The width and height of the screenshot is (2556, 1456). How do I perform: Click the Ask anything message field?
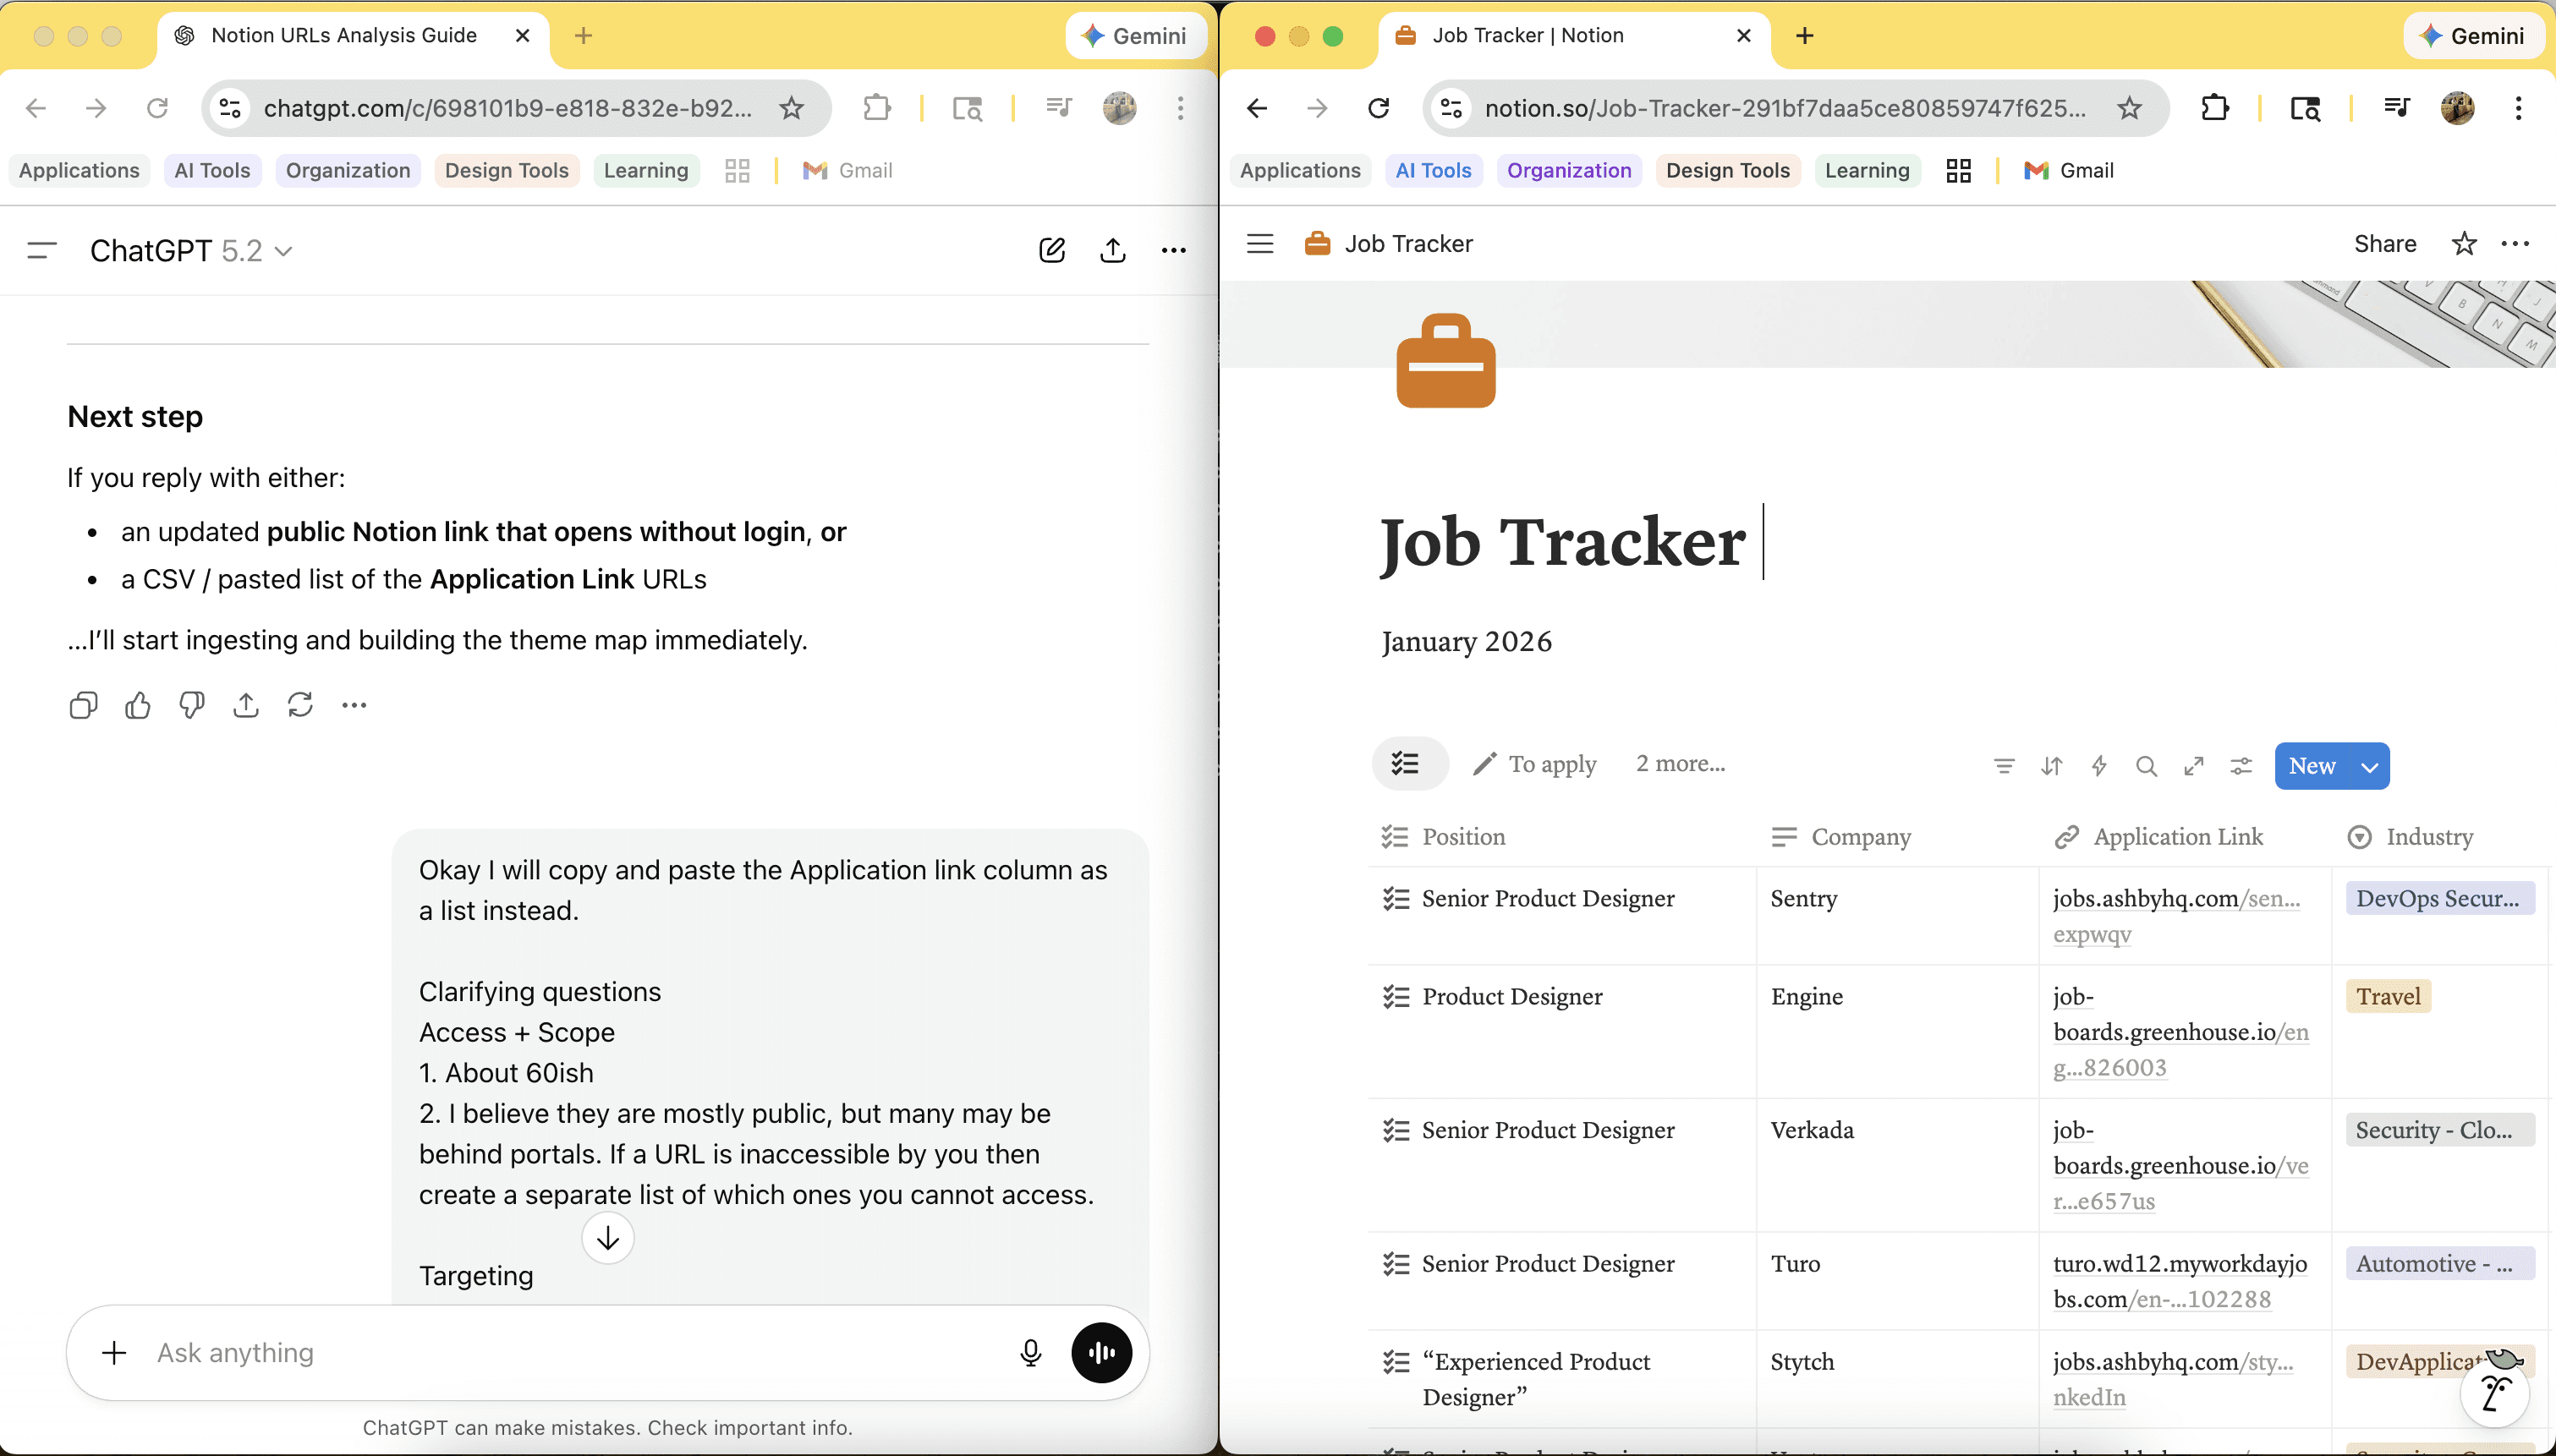[570, 1353]
